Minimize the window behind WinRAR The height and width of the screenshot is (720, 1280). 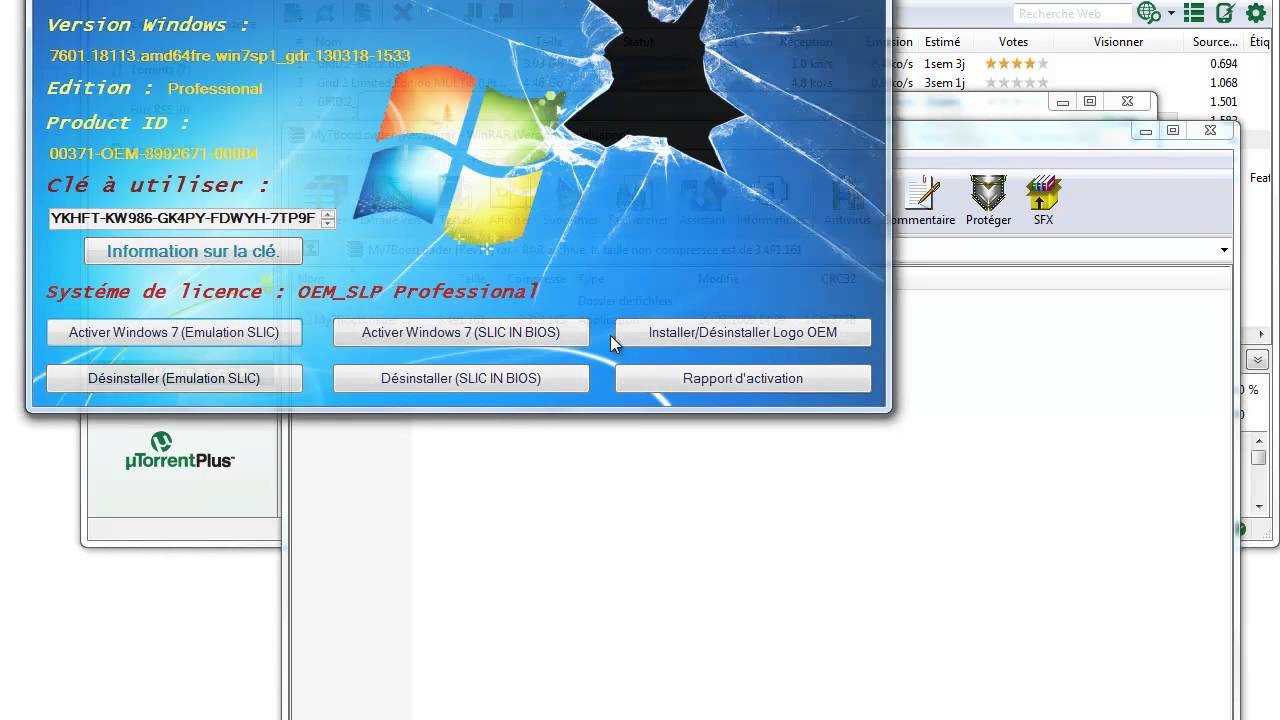tap(1063, 101)
